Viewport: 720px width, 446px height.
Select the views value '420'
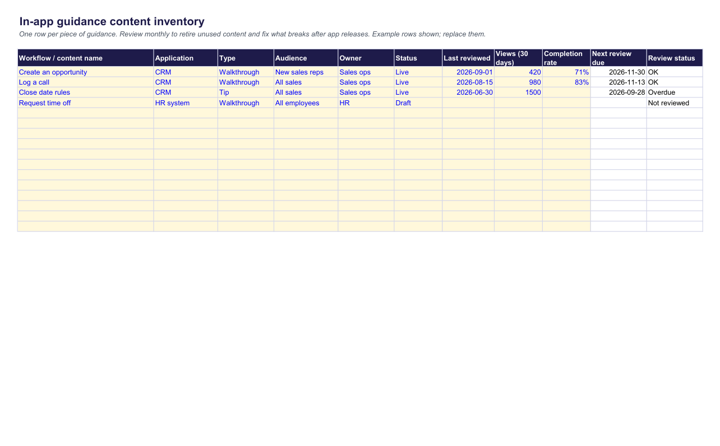[518, 72]
